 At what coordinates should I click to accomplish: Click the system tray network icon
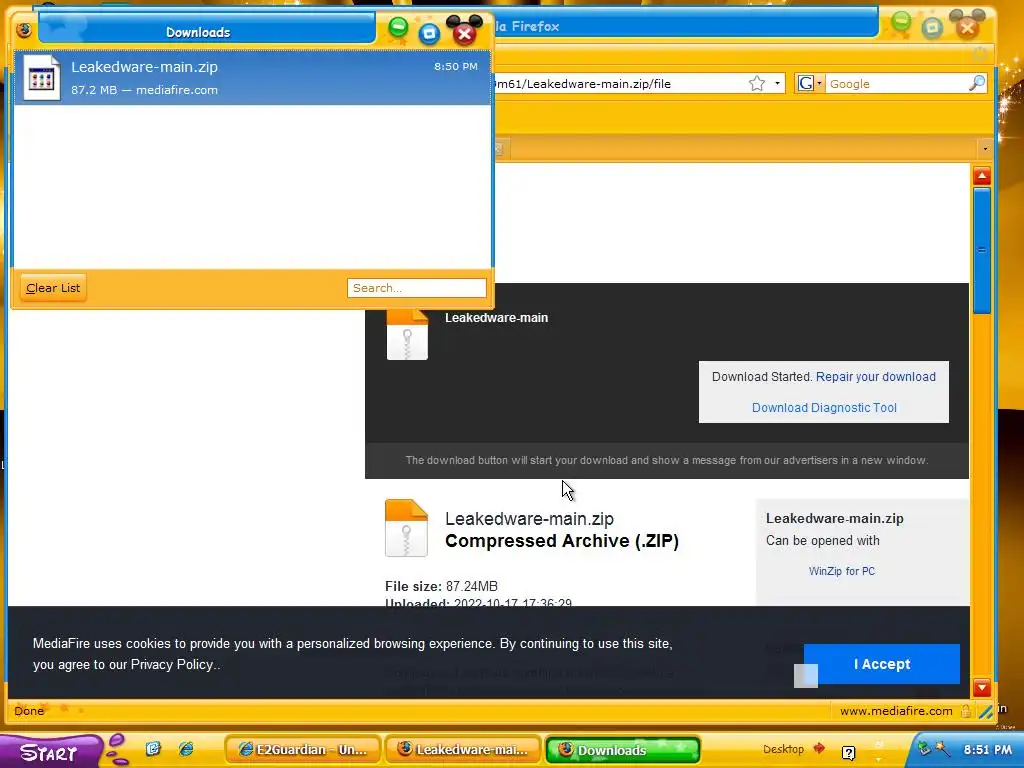click(x=924, y=749)
